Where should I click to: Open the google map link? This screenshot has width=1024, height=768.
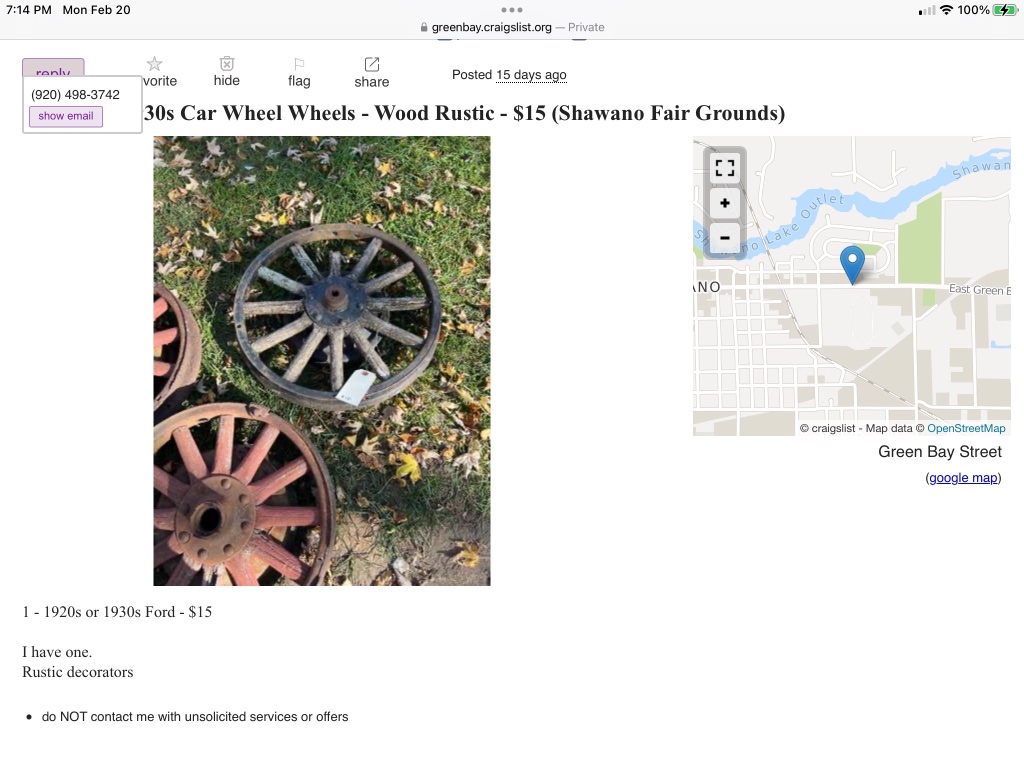point(963,478)
